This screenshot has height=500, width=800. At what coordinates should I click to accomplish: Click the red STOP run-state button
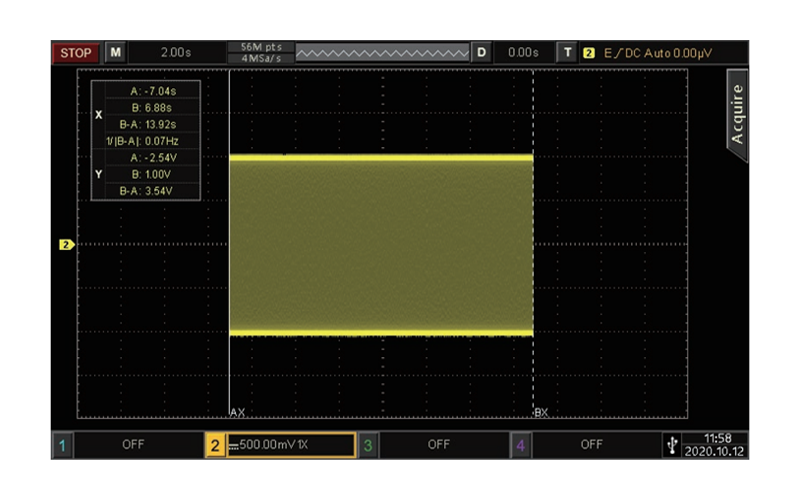pos(76,53)
